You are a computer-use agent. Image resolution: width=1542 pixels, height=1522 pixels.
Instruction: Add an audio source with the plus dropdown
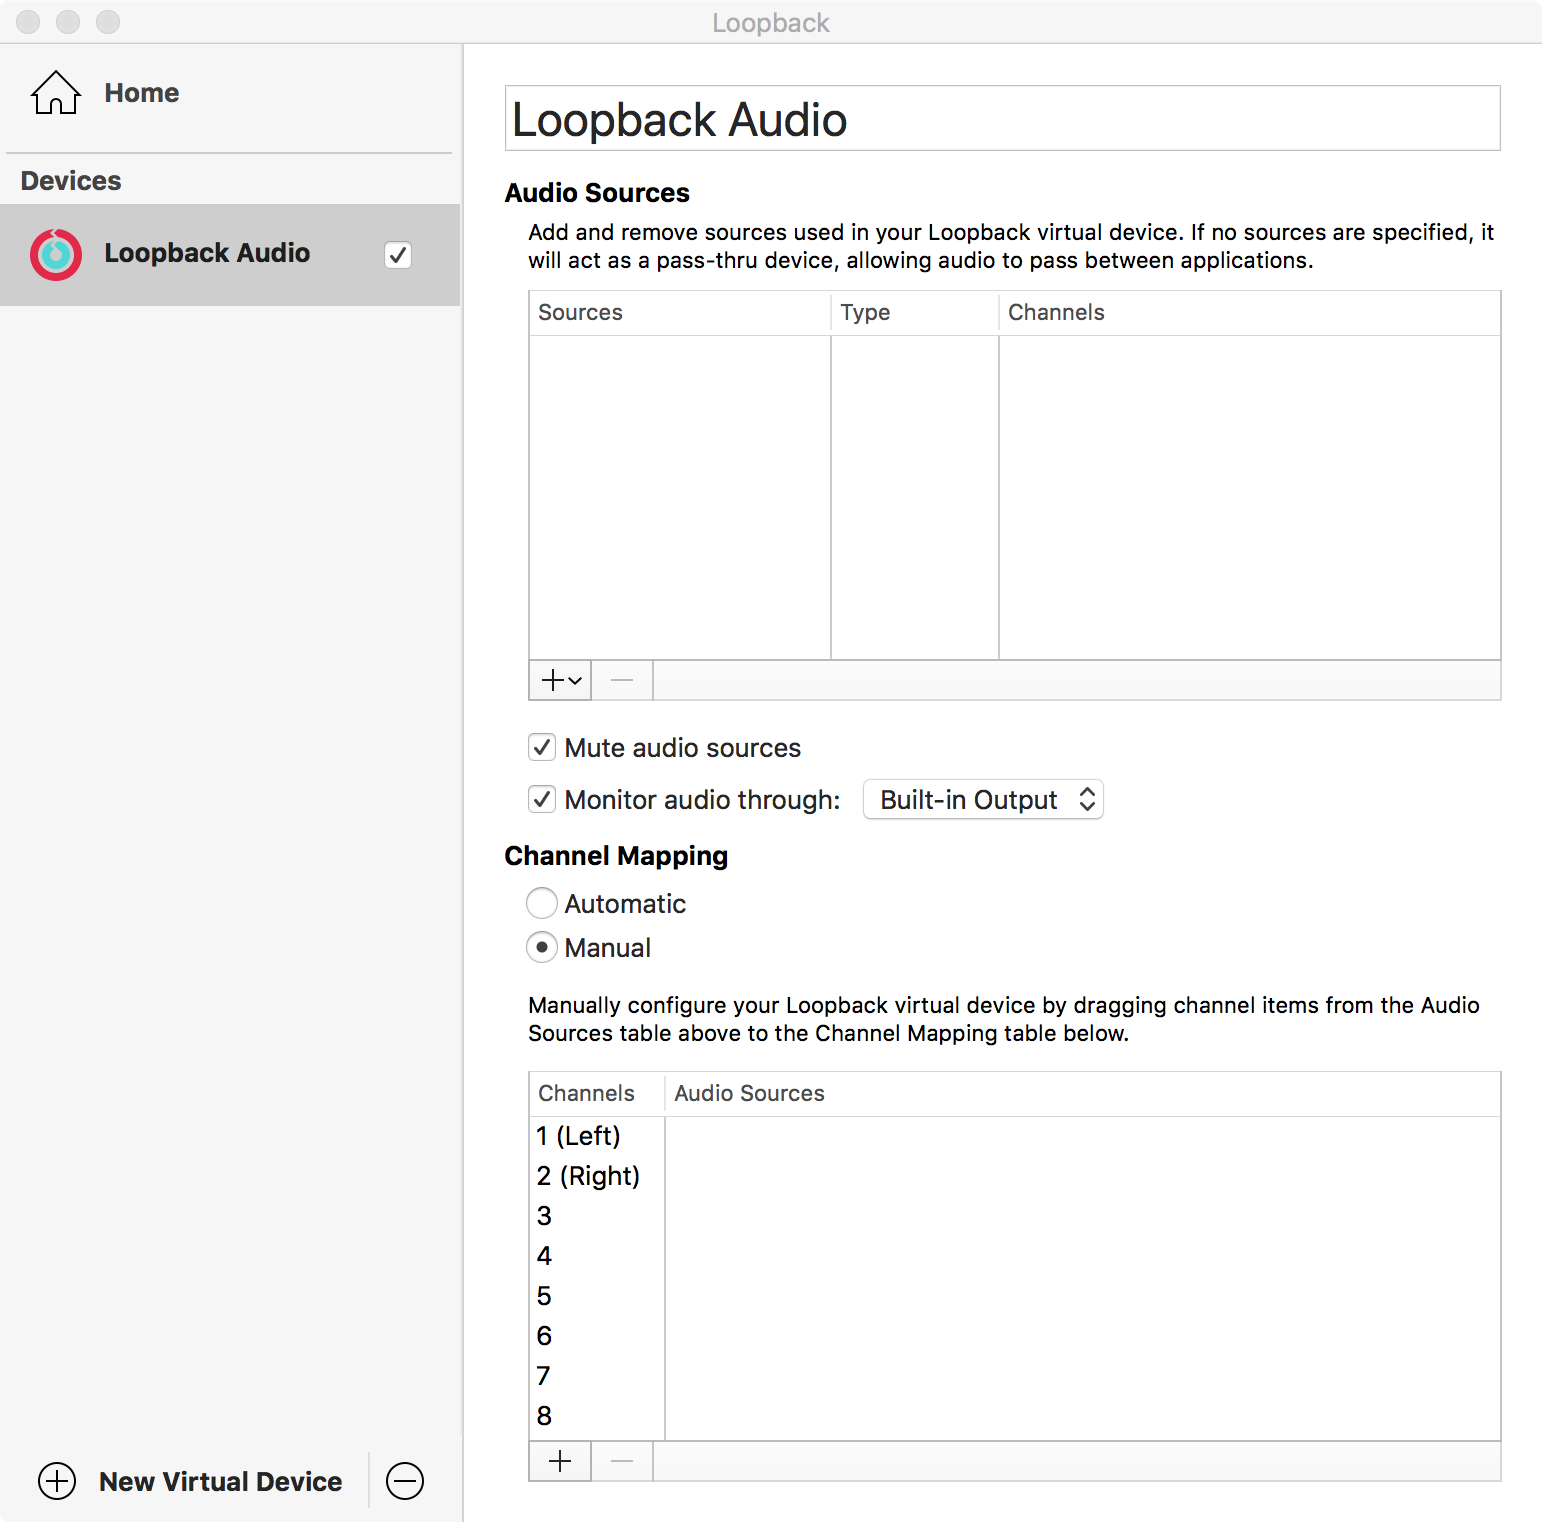560,680
